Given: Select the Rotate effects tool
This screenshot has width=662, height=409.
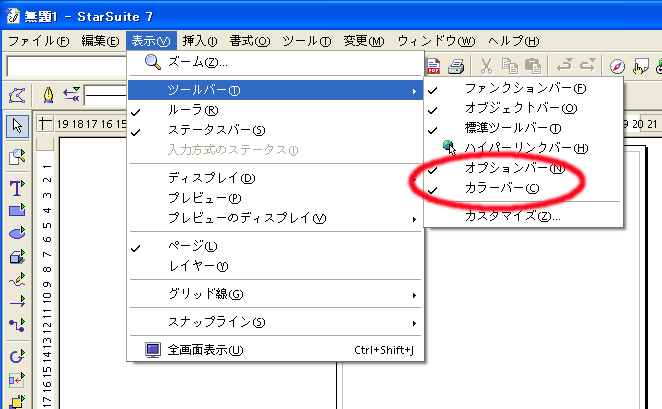Looking at the screenshot, I should [17, 357].
